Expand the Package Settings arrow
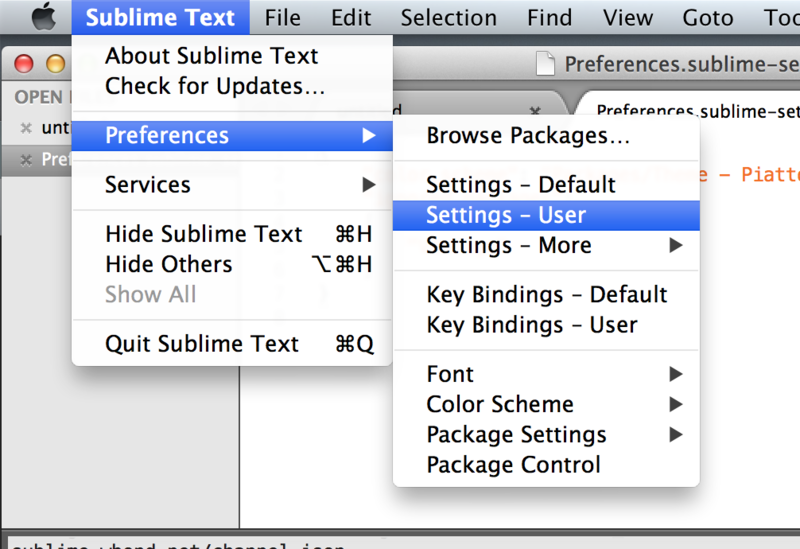This screenshot has height=549, width=800. [x=676, y=435]
